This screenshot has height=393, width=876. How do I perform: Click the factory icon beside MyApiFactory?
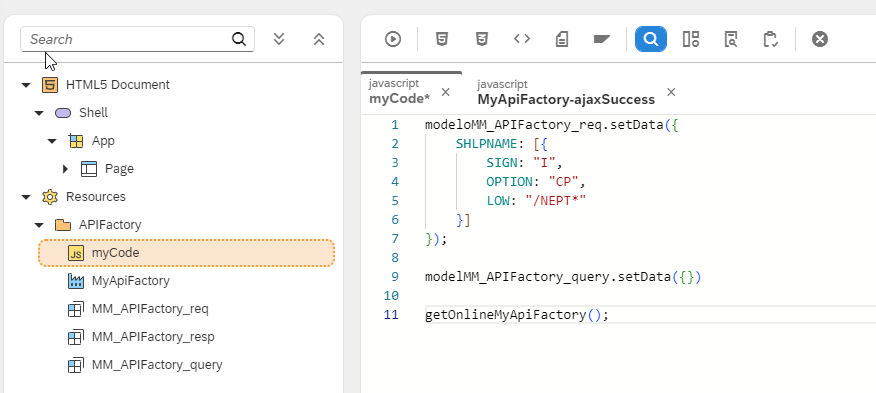(x=75, y=281)
